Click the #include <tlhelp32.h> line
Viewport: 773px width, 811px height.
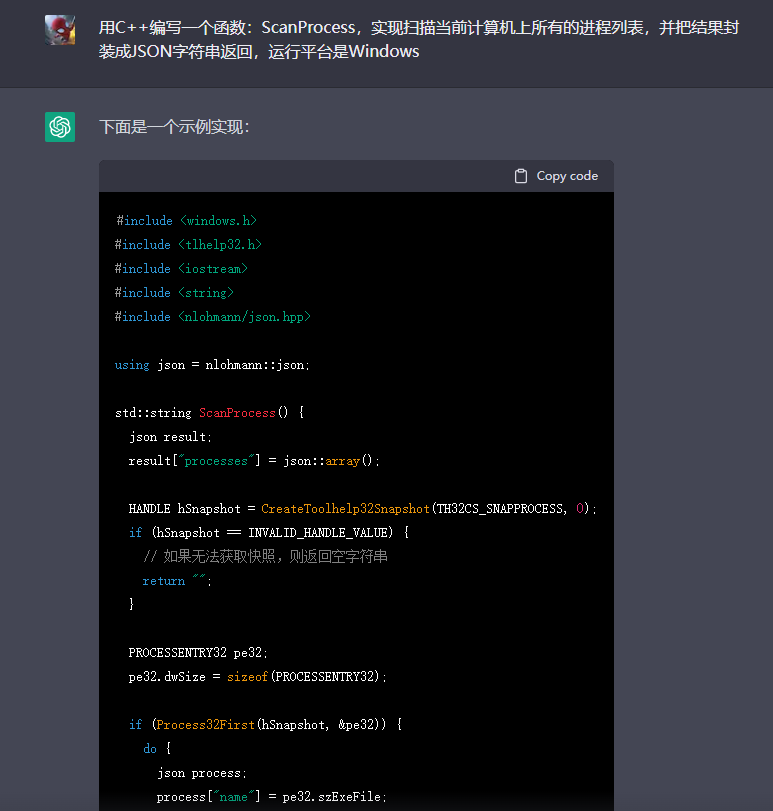188,244
